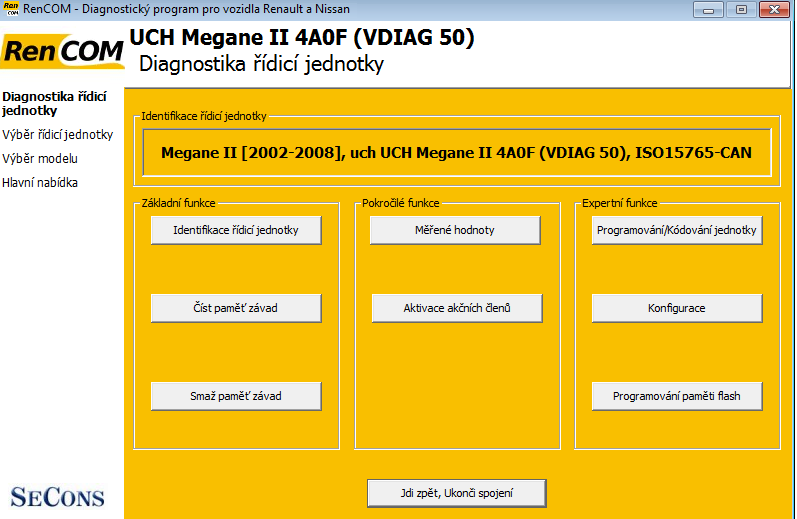Start Programování paměti flash
The width and height of the screenshot is (797, 519).
coord(677,396)
